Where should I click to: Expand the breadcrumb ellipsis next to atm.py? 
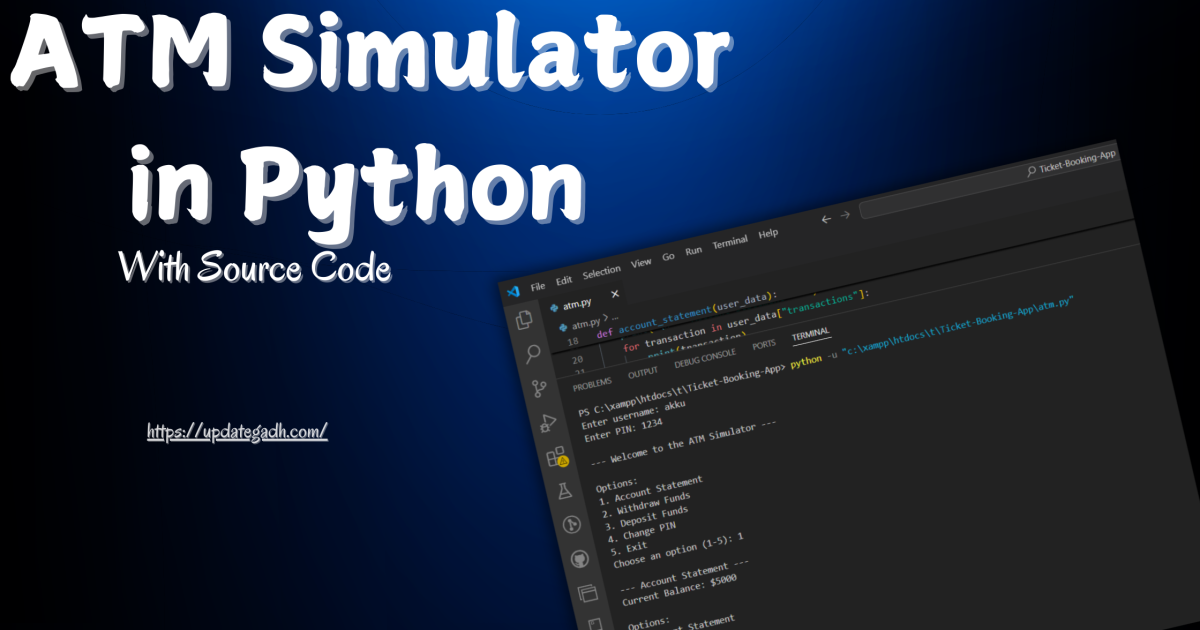click(614, 317)
